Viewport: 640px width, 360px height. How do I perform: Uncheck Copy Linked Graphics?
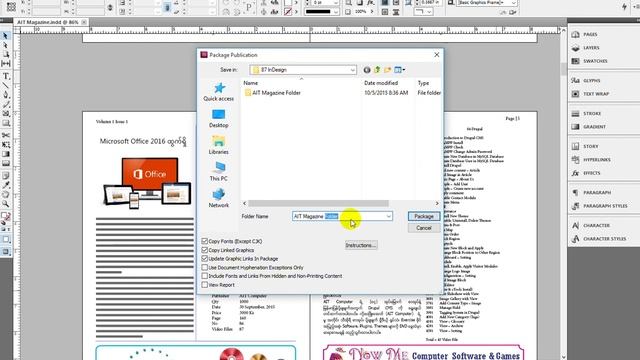coord(204,250)
